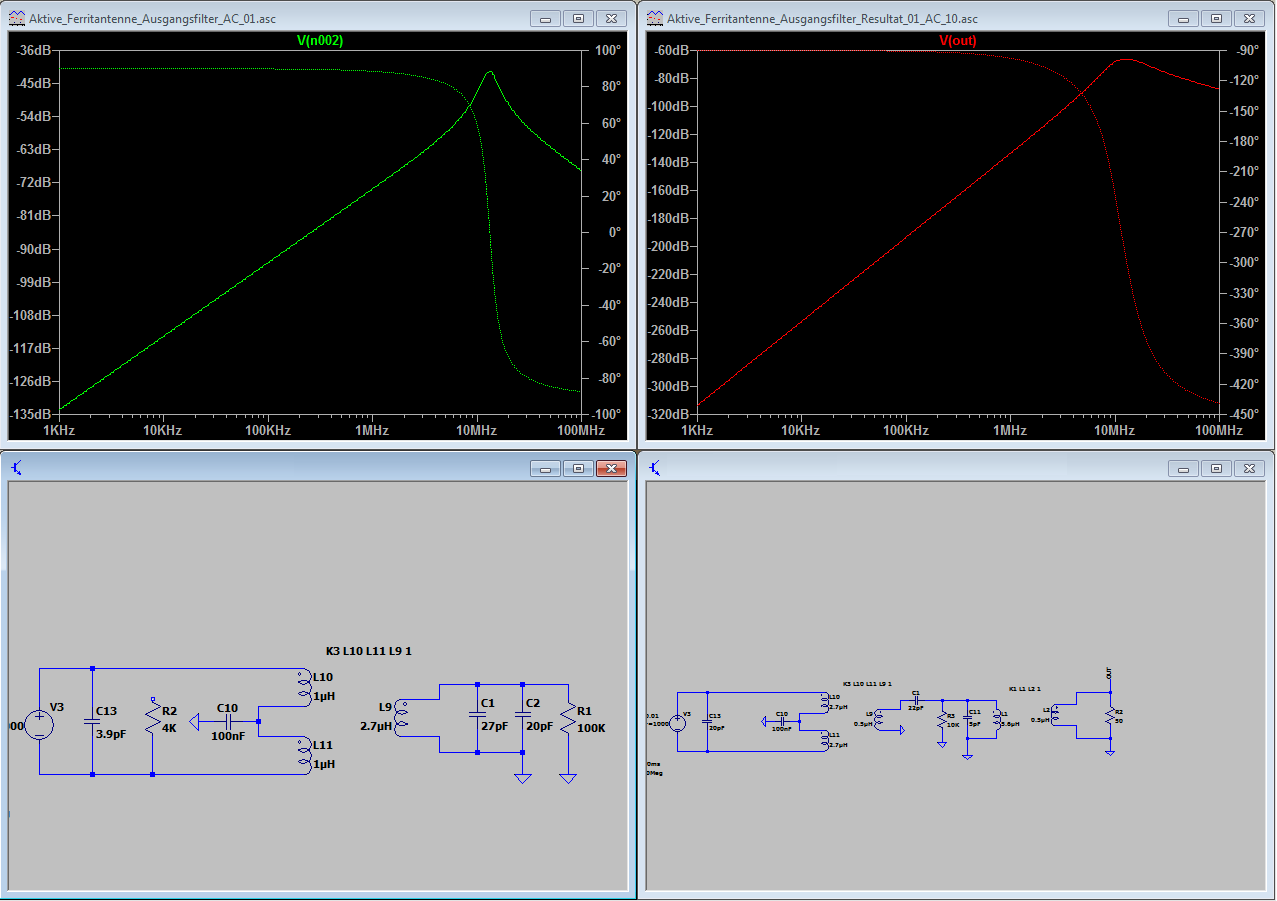Select resistor R2 4K in left schematic

(152, 720)
